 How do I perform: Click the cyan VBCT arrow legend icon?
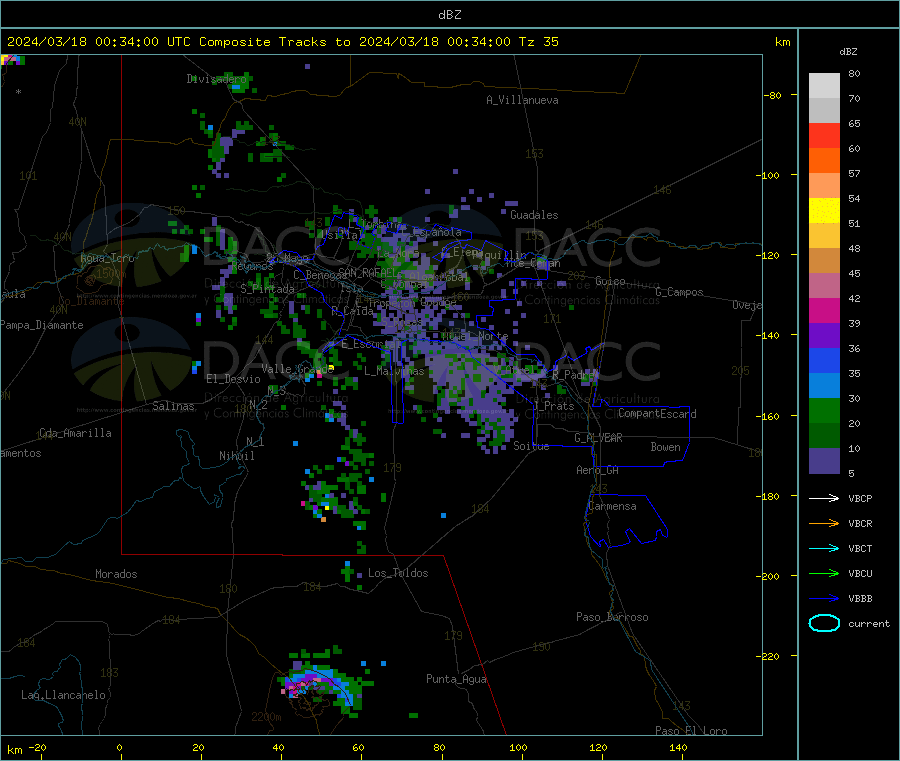(x=824, y=548)
